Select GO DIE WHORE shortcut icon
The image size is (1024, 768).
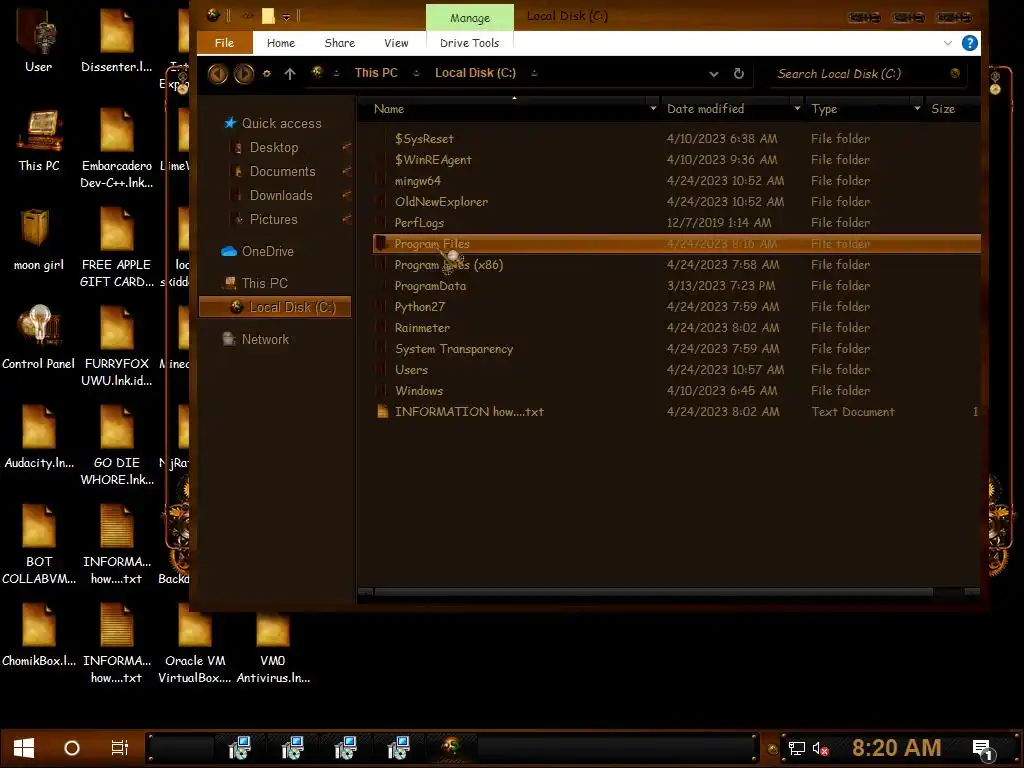tap(116, 446)
